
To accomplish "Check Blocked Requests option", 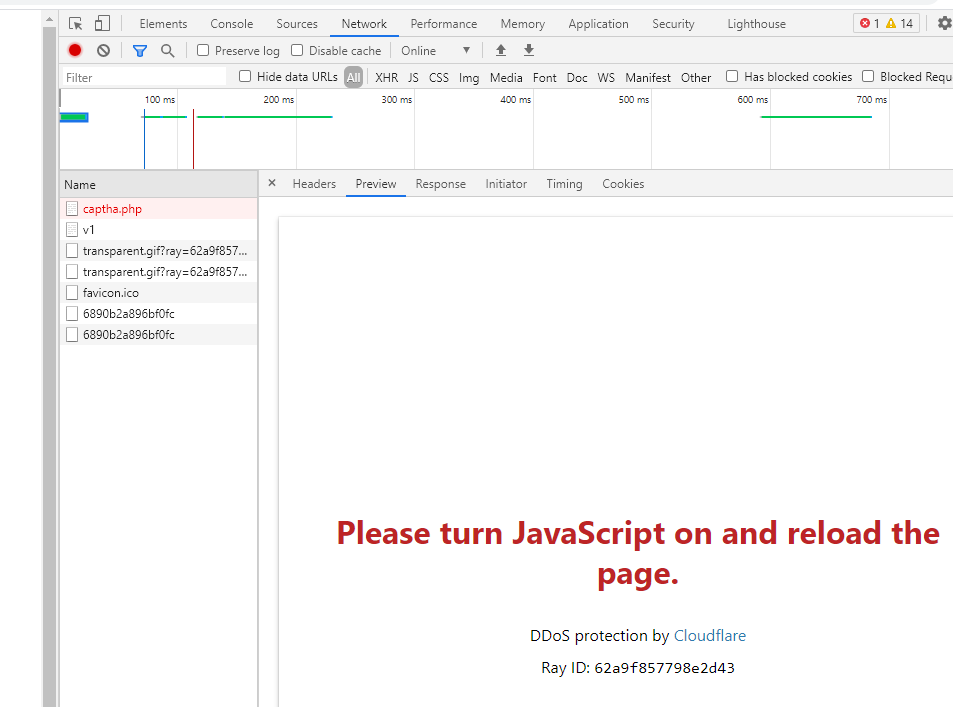I will (868, 77).
